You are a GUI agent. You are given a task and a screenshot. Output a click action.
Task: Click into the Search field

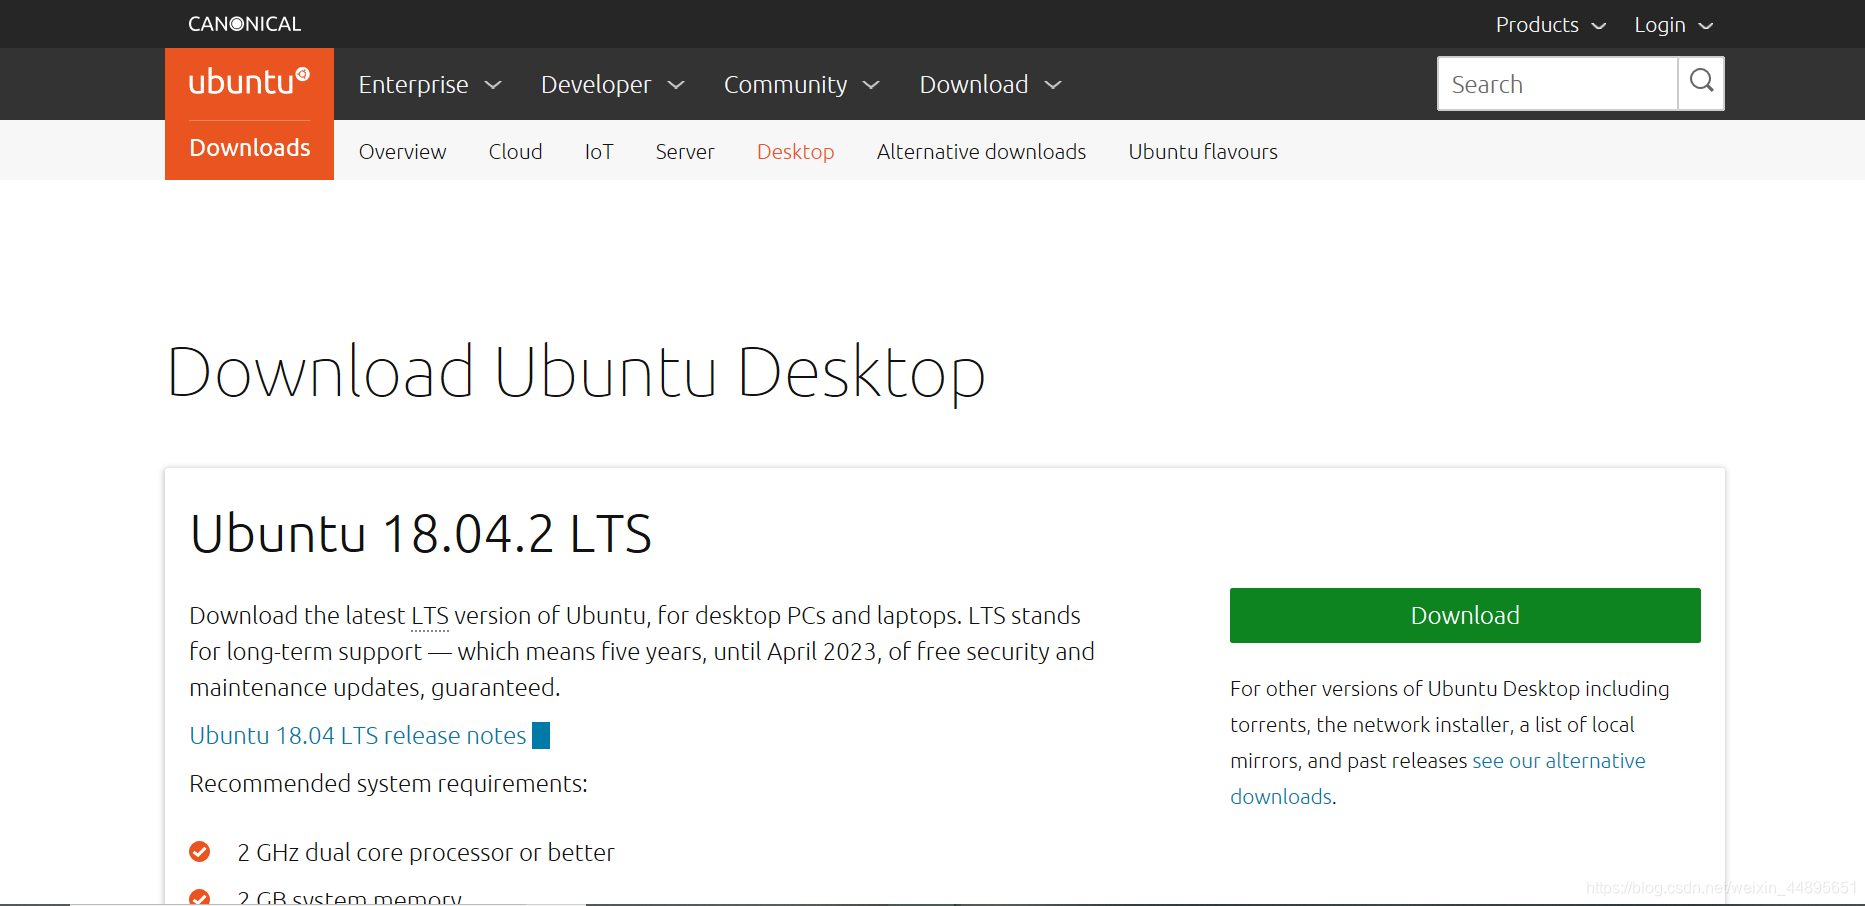coord(1557,84)
